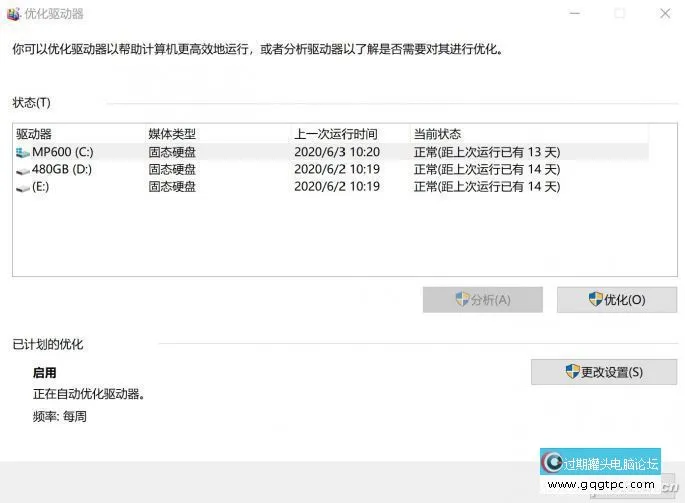Image resolution: width=685 pixels, height=503 pixels.
Task: Click the 频率: 每周 text
Action: (60, 416)
